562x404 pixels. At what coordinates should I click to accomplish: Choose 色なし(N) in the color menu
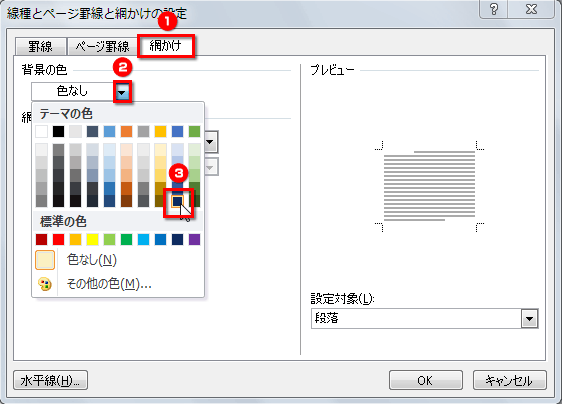point(92,260)
